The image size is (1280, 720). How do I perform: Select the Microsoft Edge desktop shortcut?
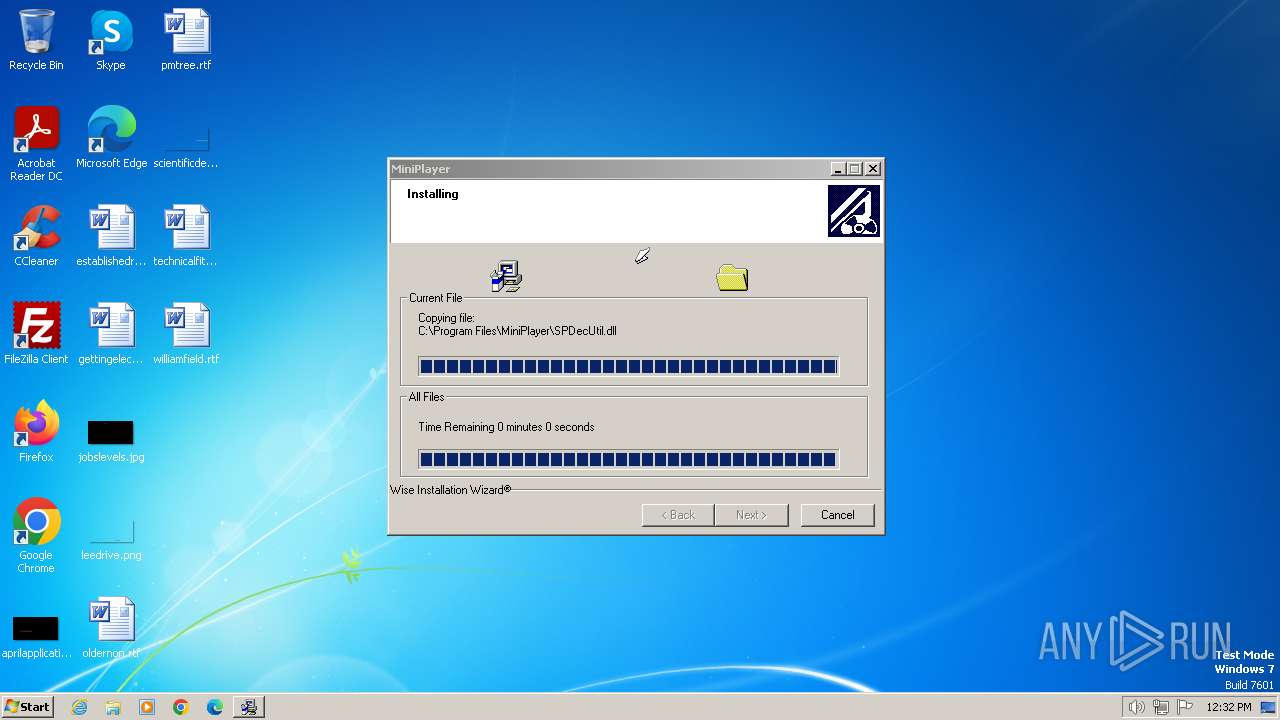pyautogui.click(x=111, y=138)
